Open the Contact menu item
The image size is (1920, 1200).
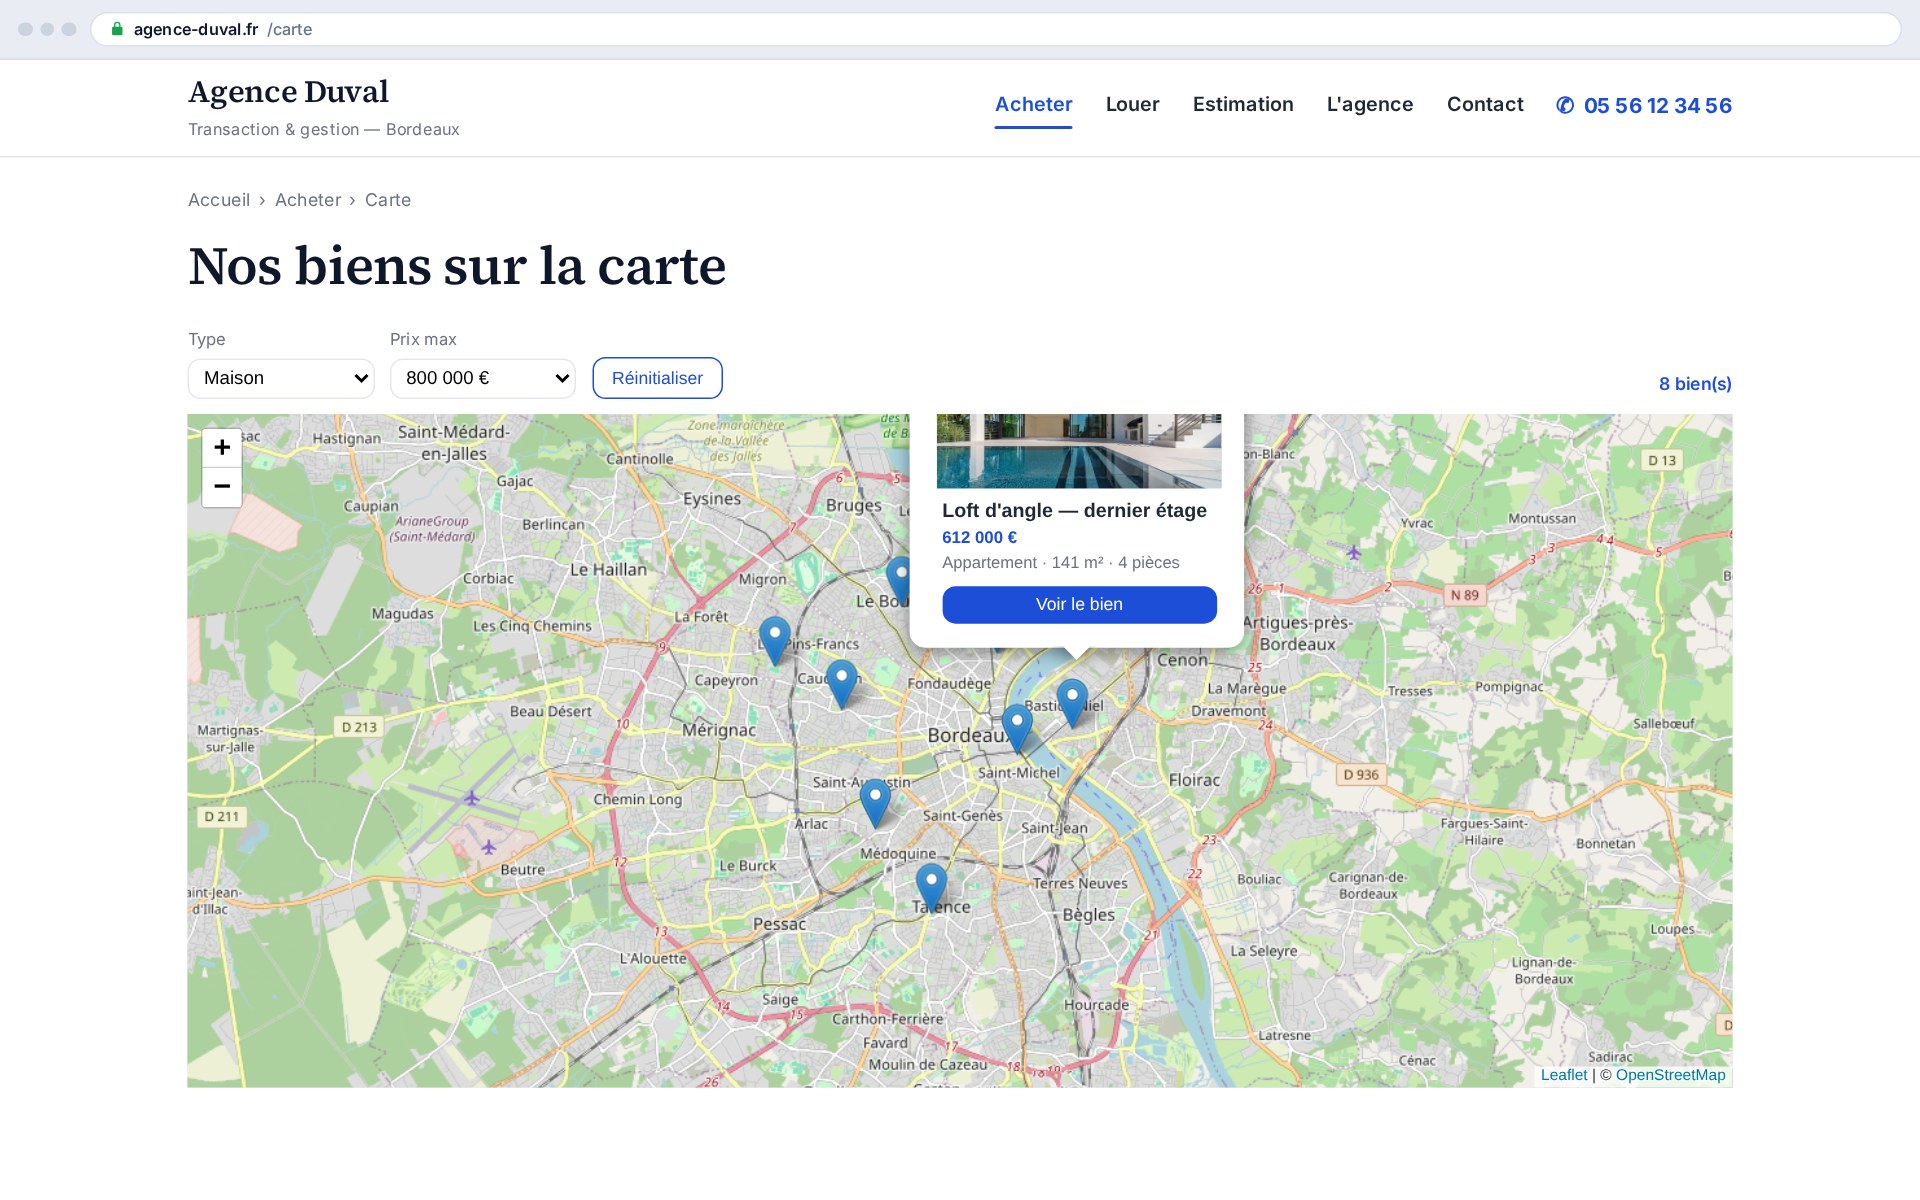pos(1485,104)
